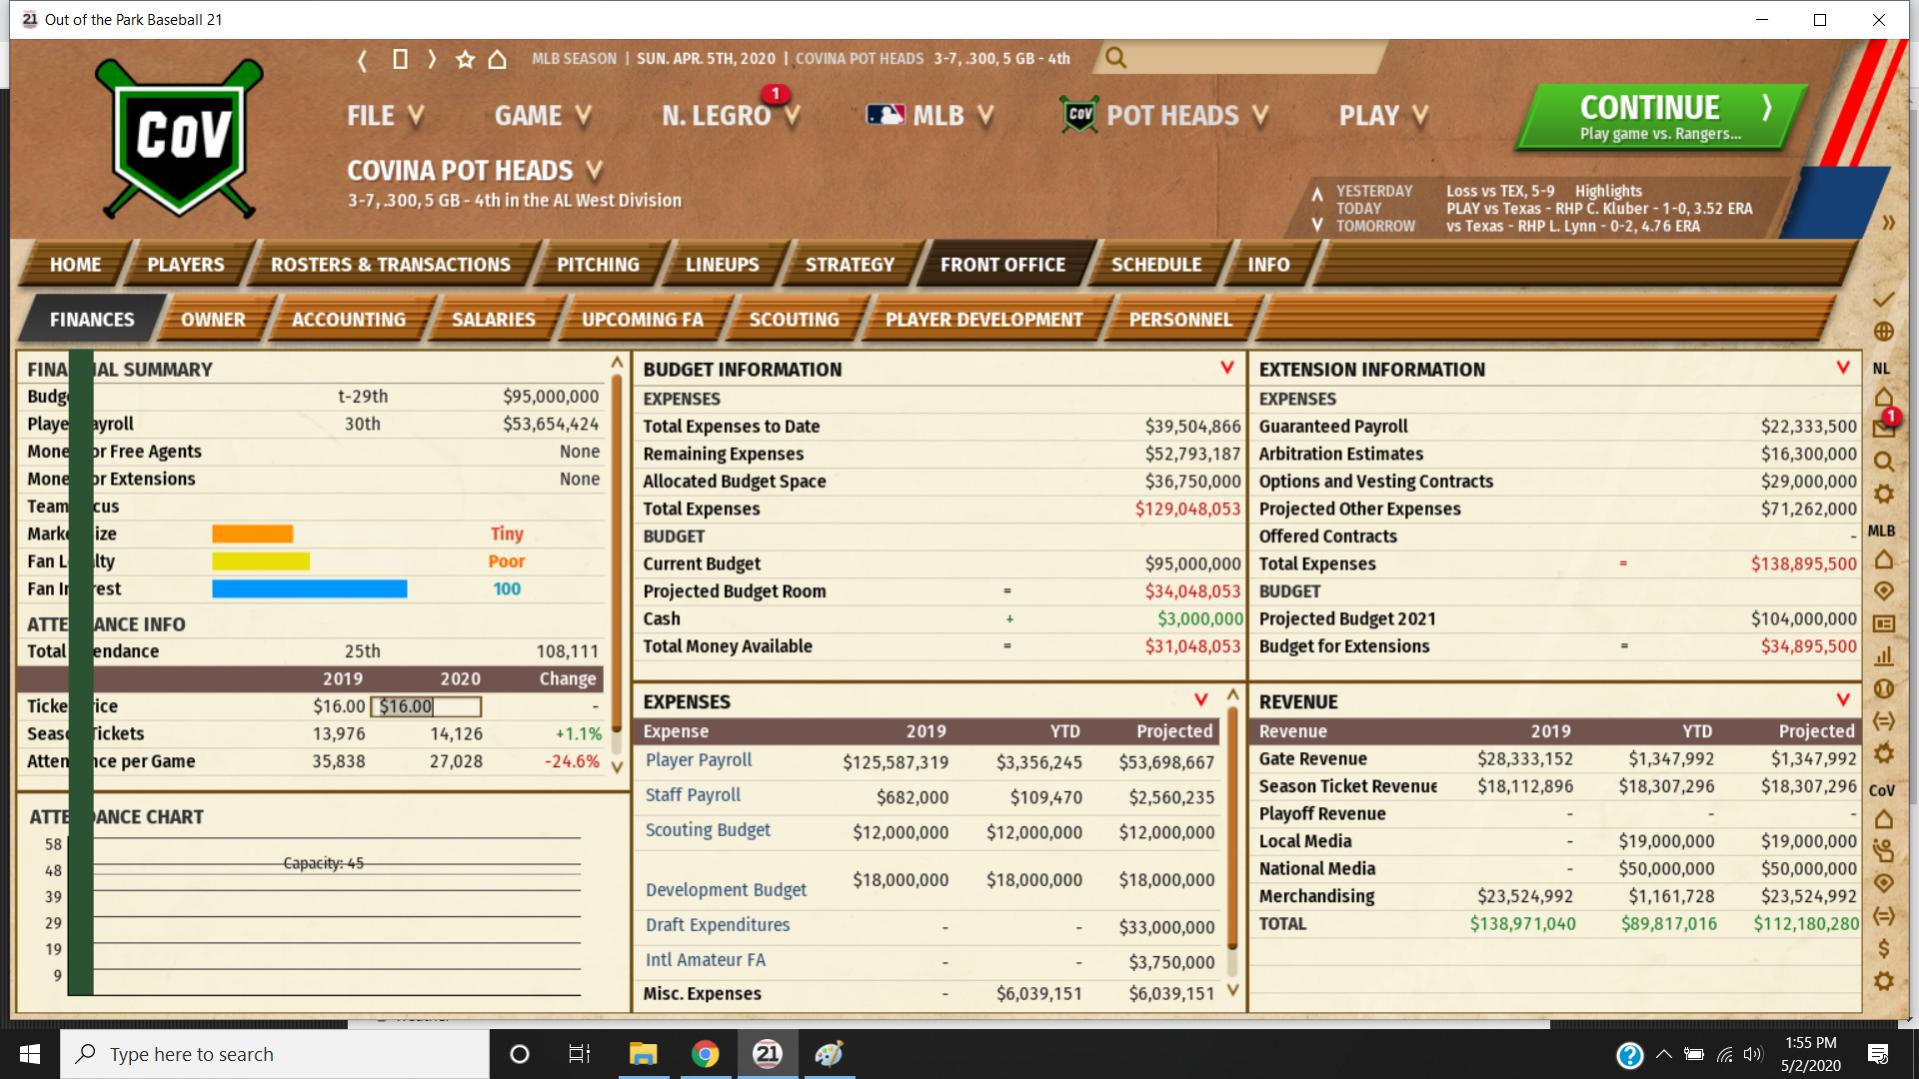Image resolution: width=1919 pixels, height=1079 pixels.
Task: Go forward with the right arrow icon
Action: pos(432,60)
